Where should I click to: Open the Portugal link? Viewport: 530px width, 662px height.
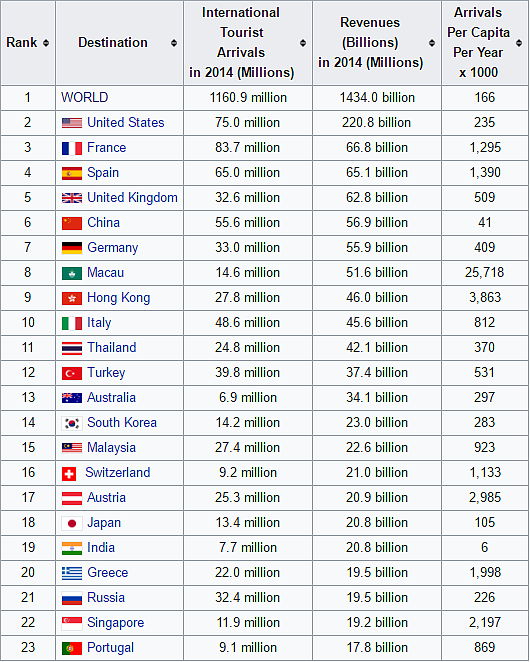click(110, 648)
